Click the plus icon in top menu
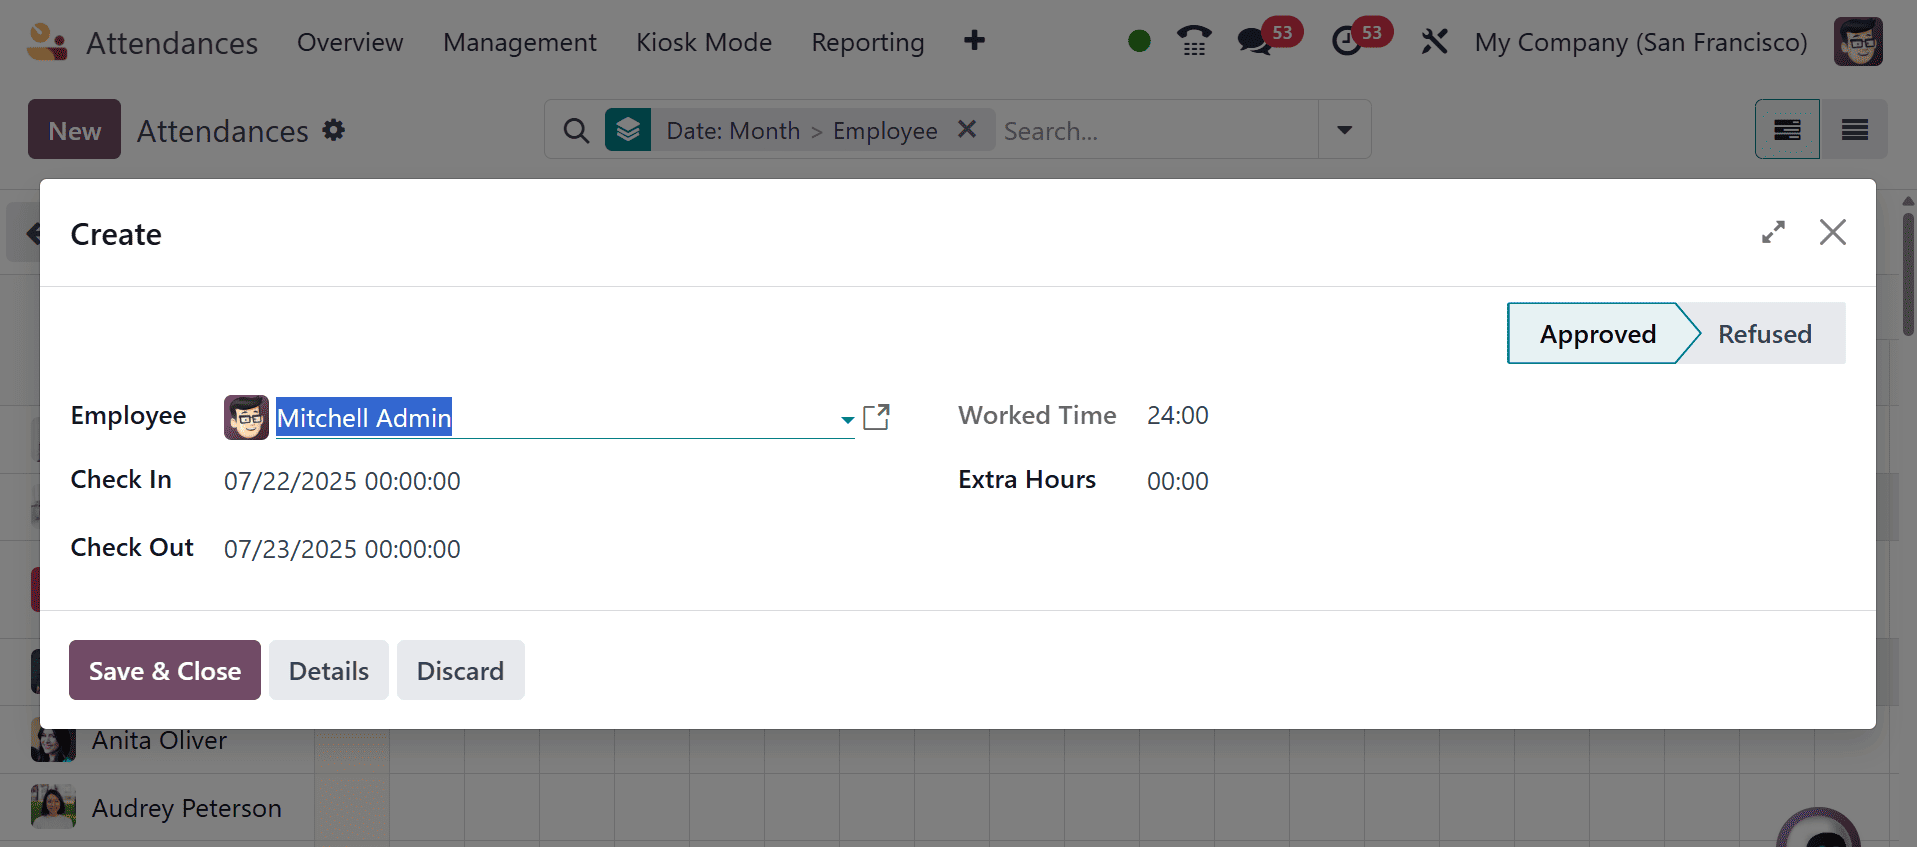1917x847 pixels. coord(974,41)
